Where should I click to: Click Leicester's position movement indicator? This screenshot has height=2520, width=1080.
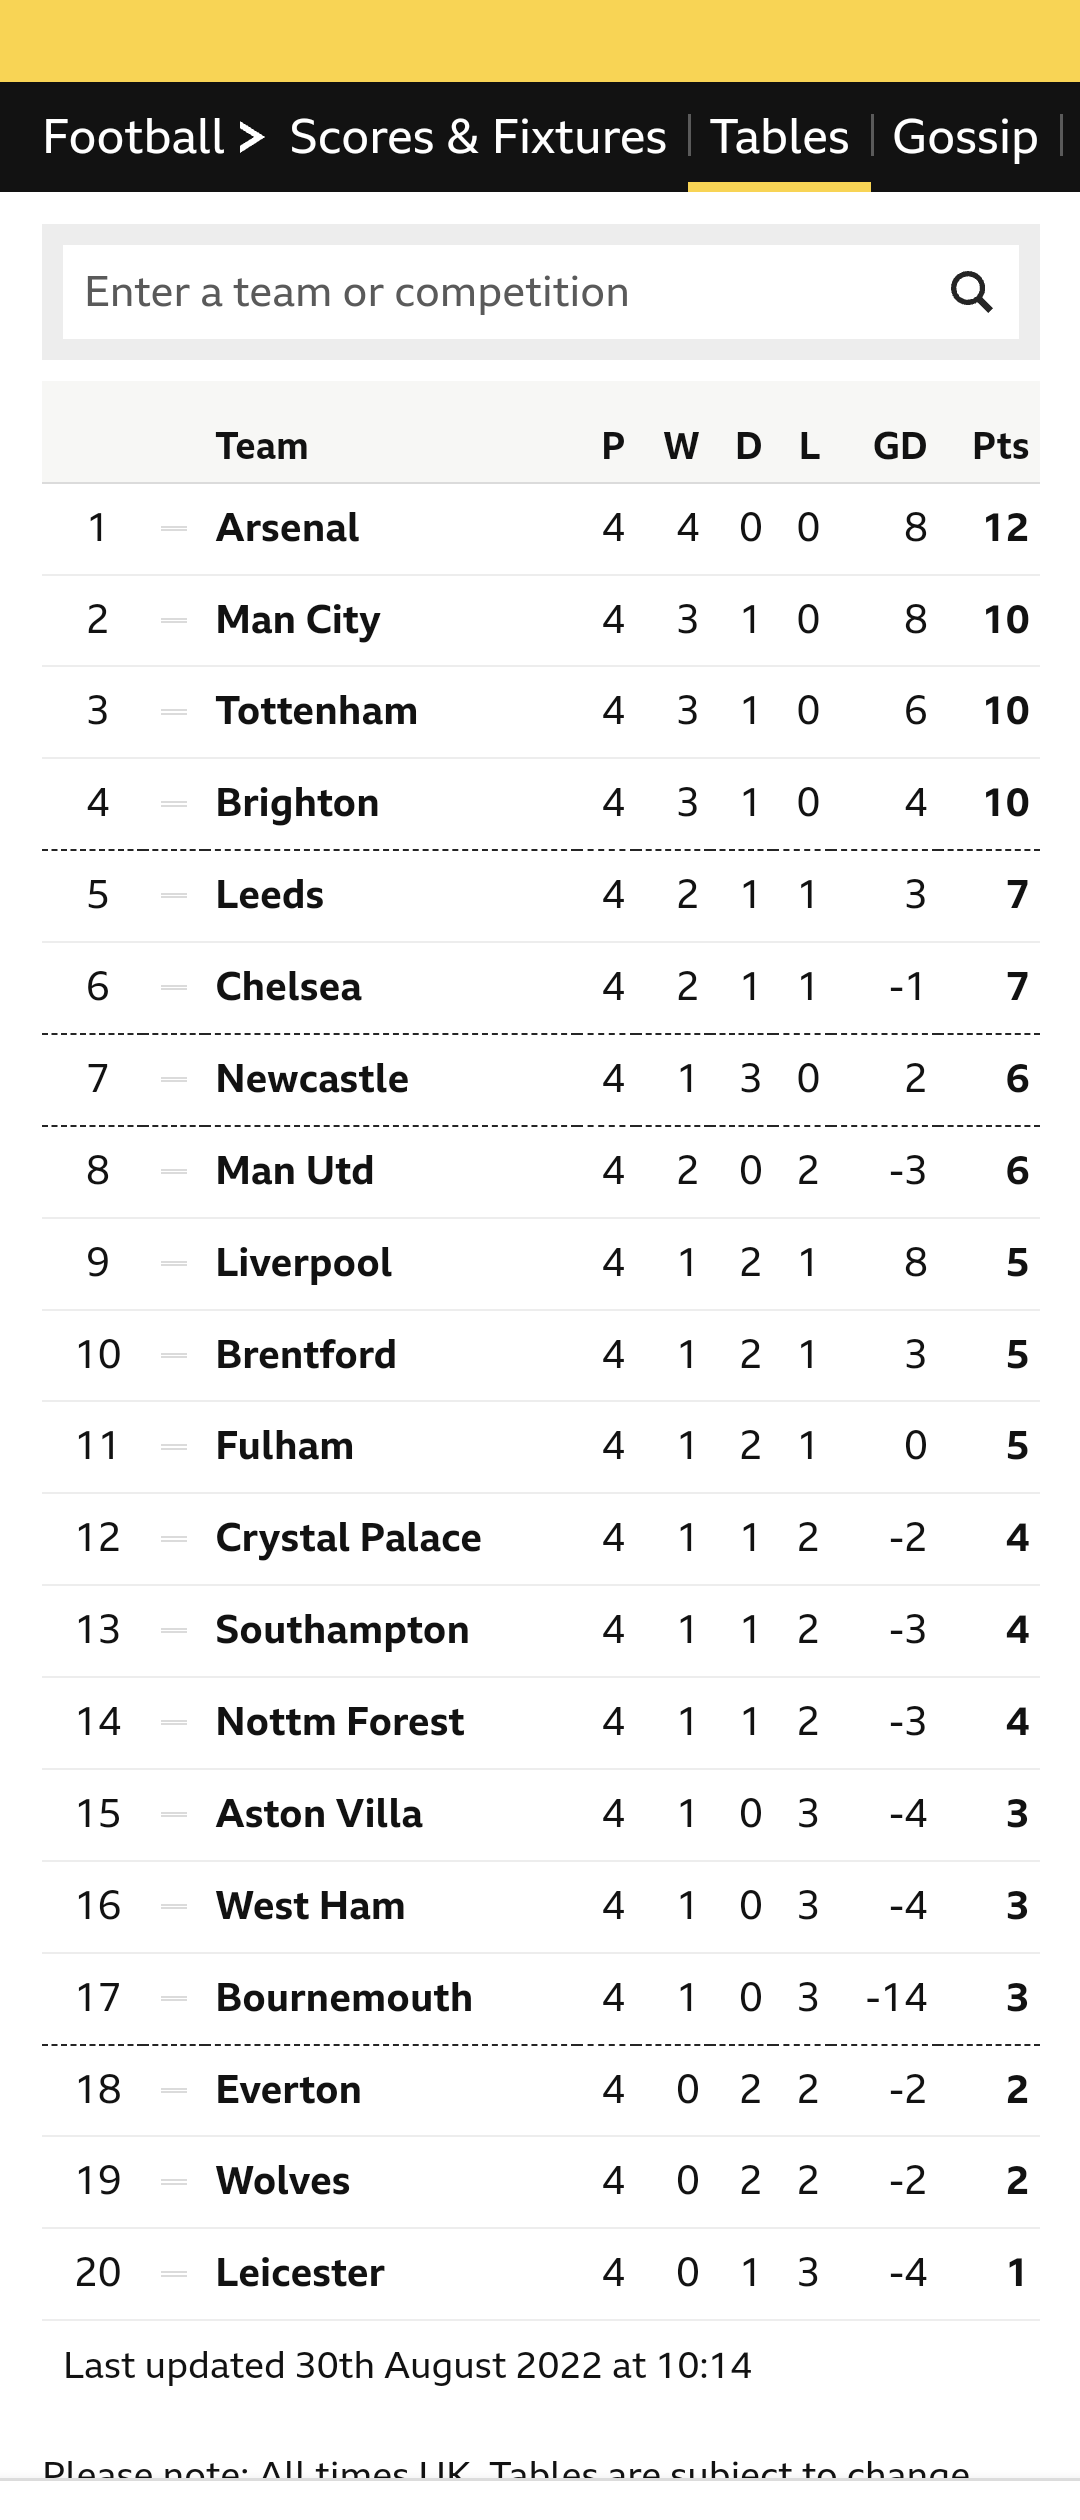pos(174,2274)
